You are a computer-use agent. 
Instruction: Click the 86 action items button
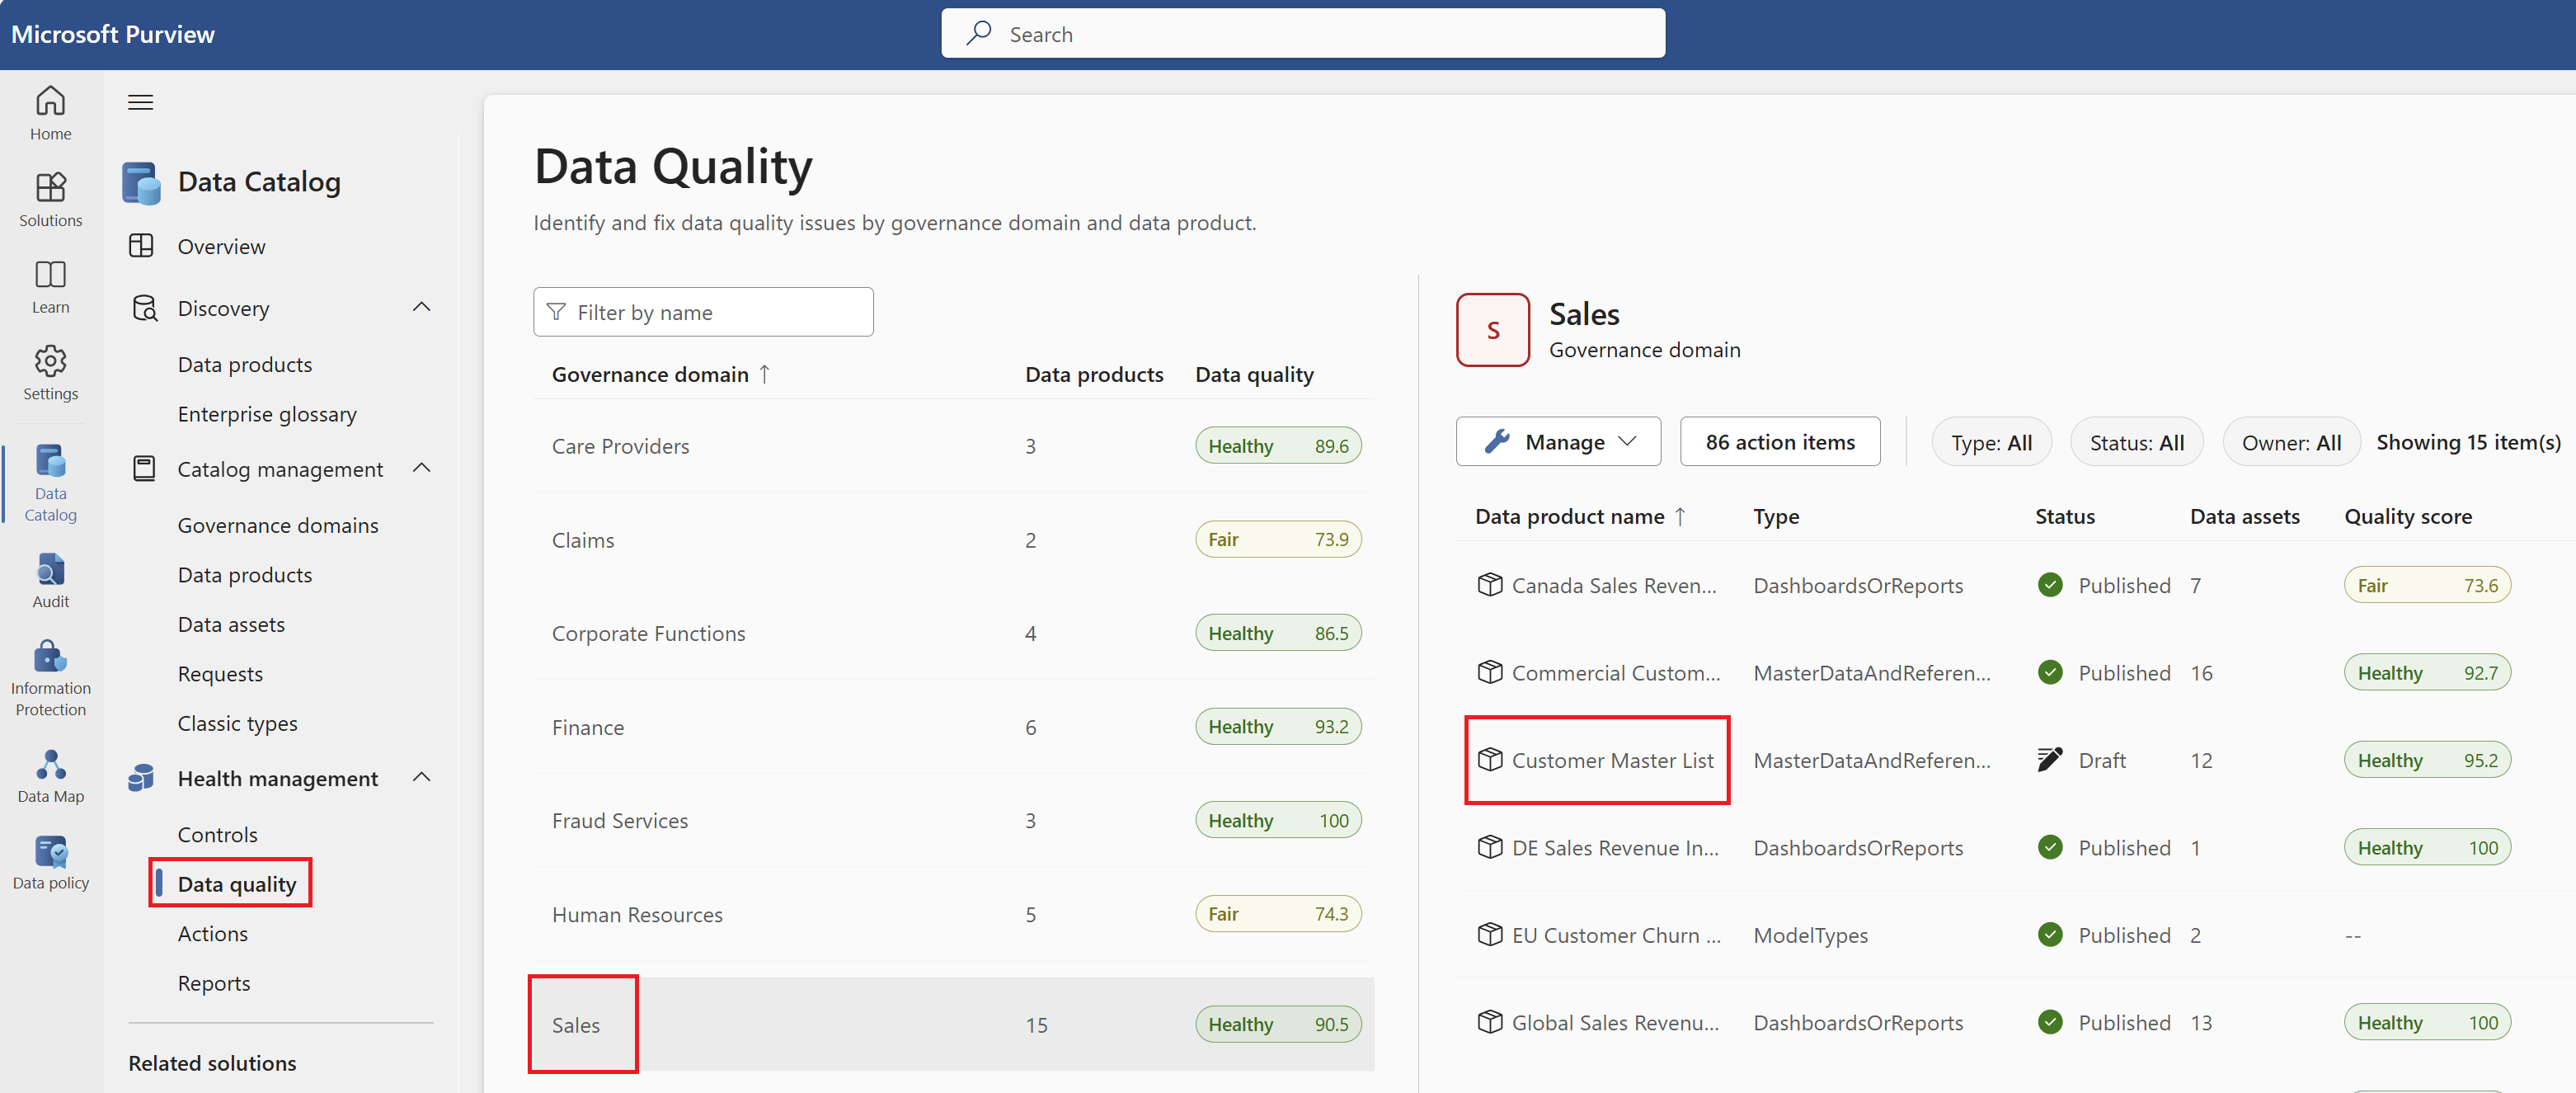click(1779, 442)
